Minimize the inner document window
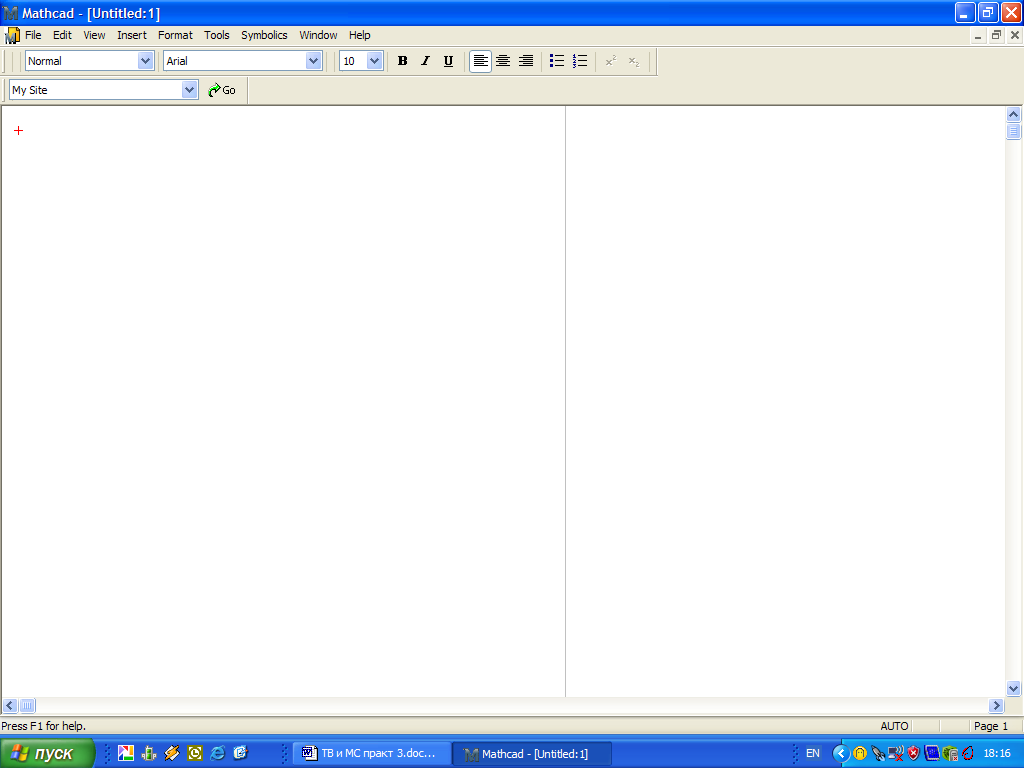This screenshot has height=768, width=1024. pyautogui.click(x=978, y=35)
